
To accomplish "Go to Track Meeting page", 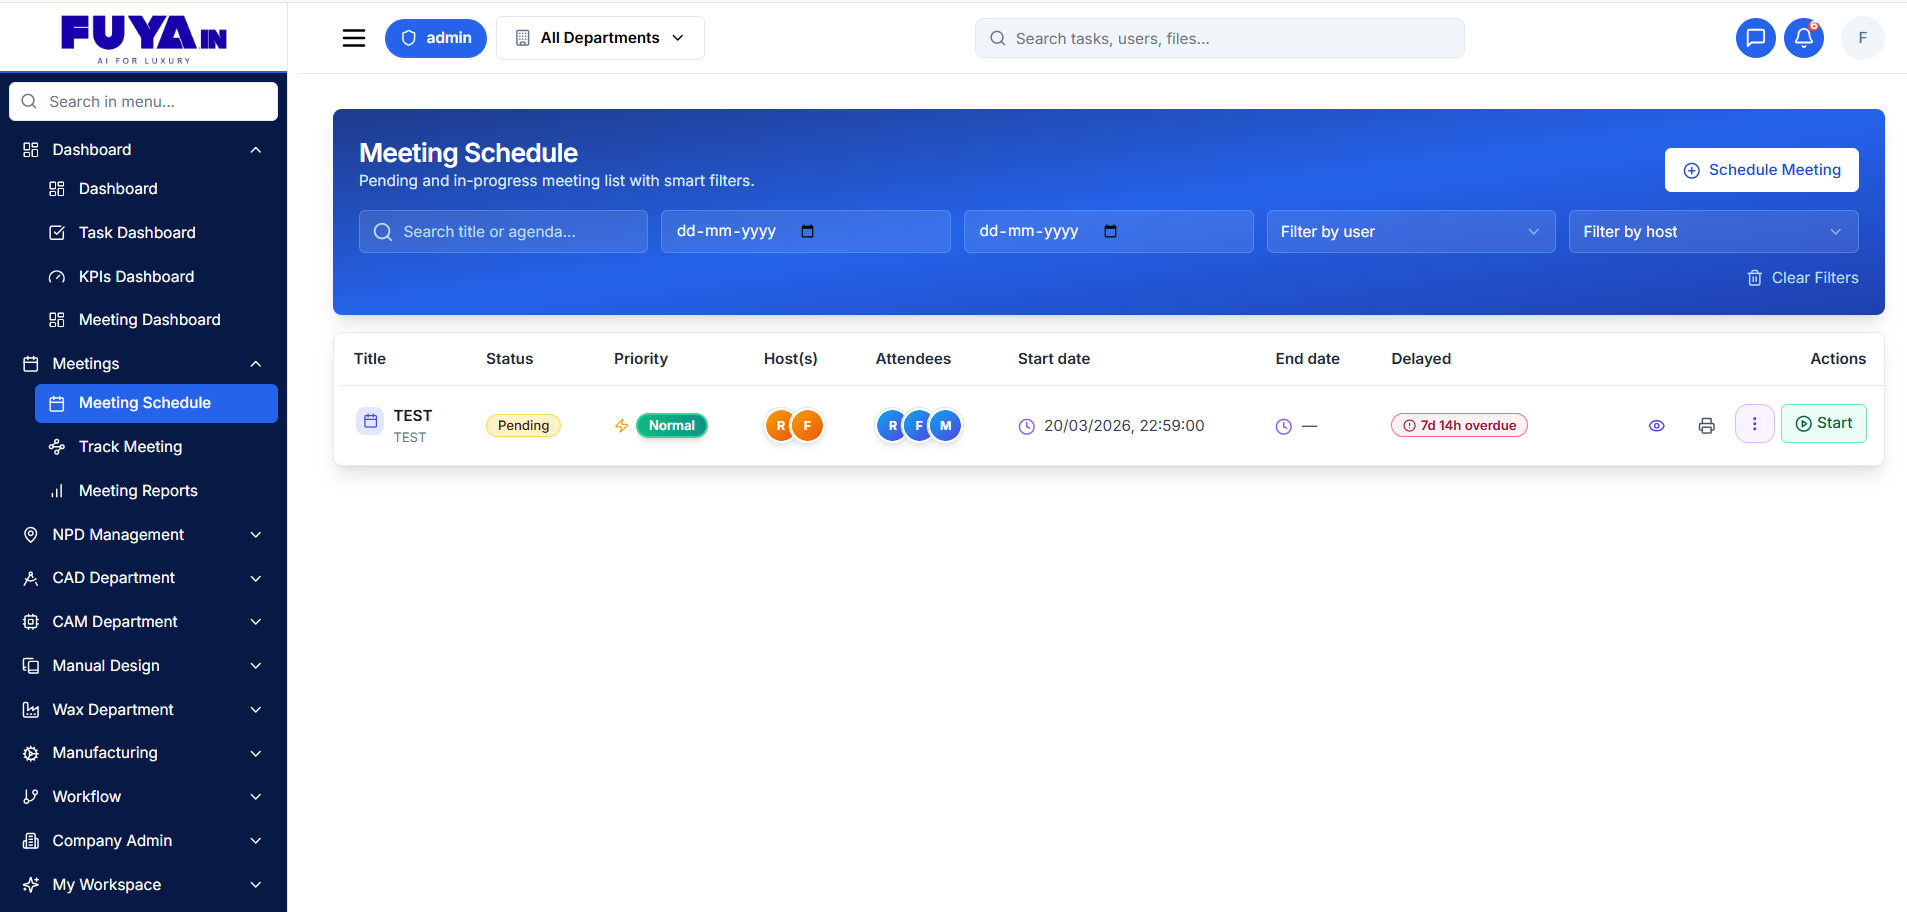I will [x=130, y=447].
